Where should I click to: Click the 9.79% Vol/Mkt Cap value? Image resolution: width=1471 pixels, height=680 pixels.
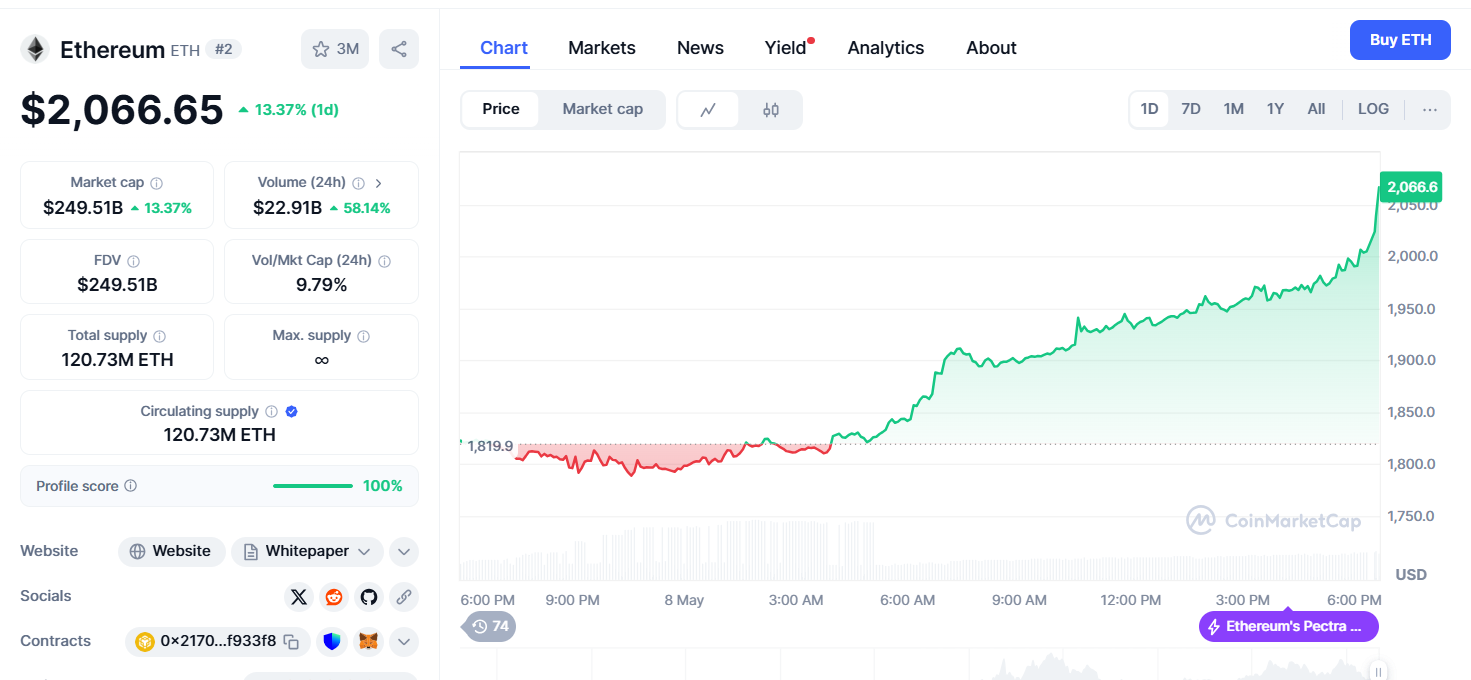pos(321,285)
